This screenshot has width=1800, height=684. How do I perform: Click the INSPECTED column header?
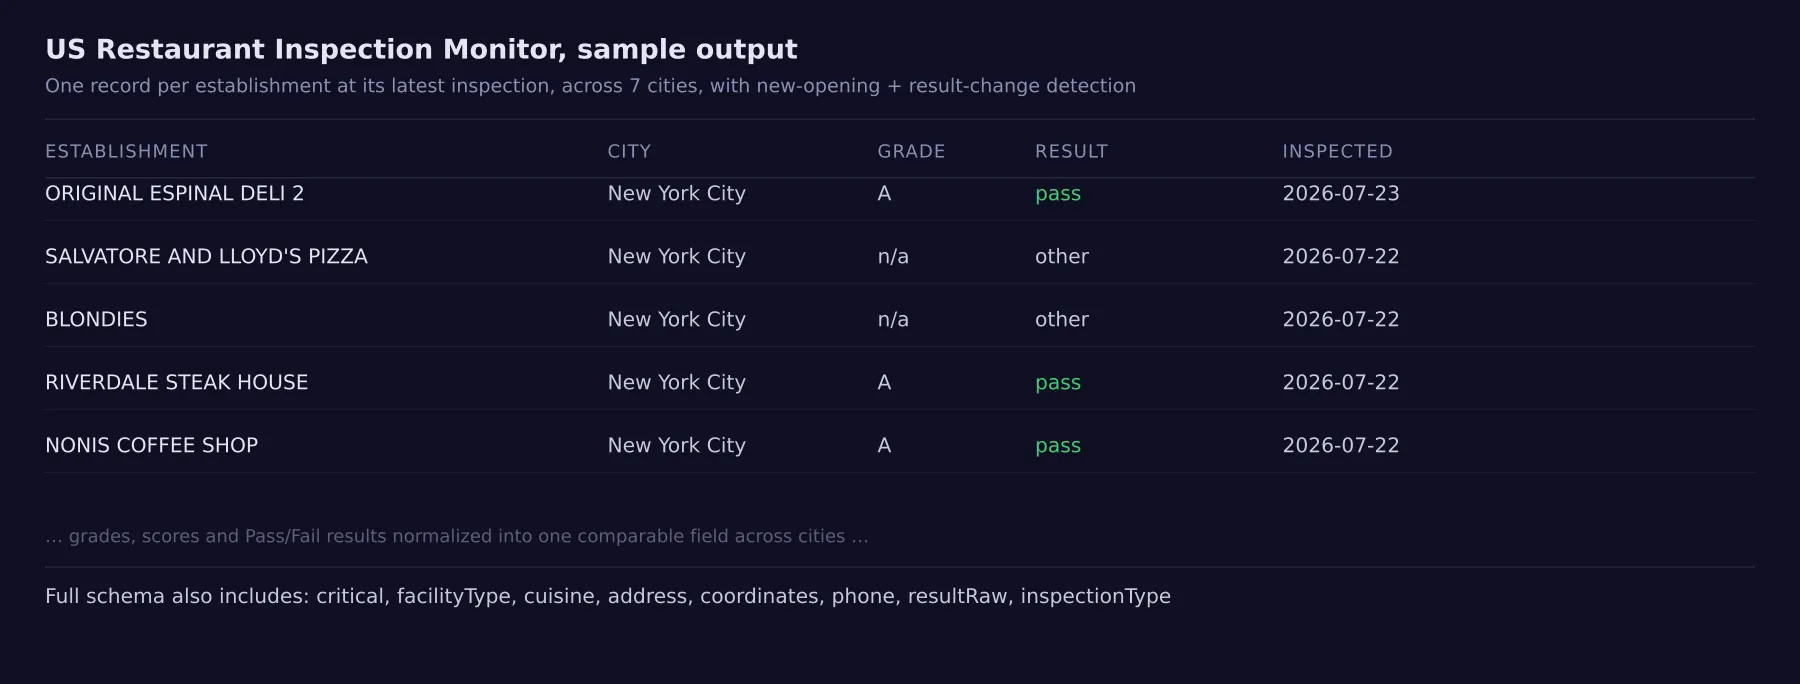click(1337, 151)
